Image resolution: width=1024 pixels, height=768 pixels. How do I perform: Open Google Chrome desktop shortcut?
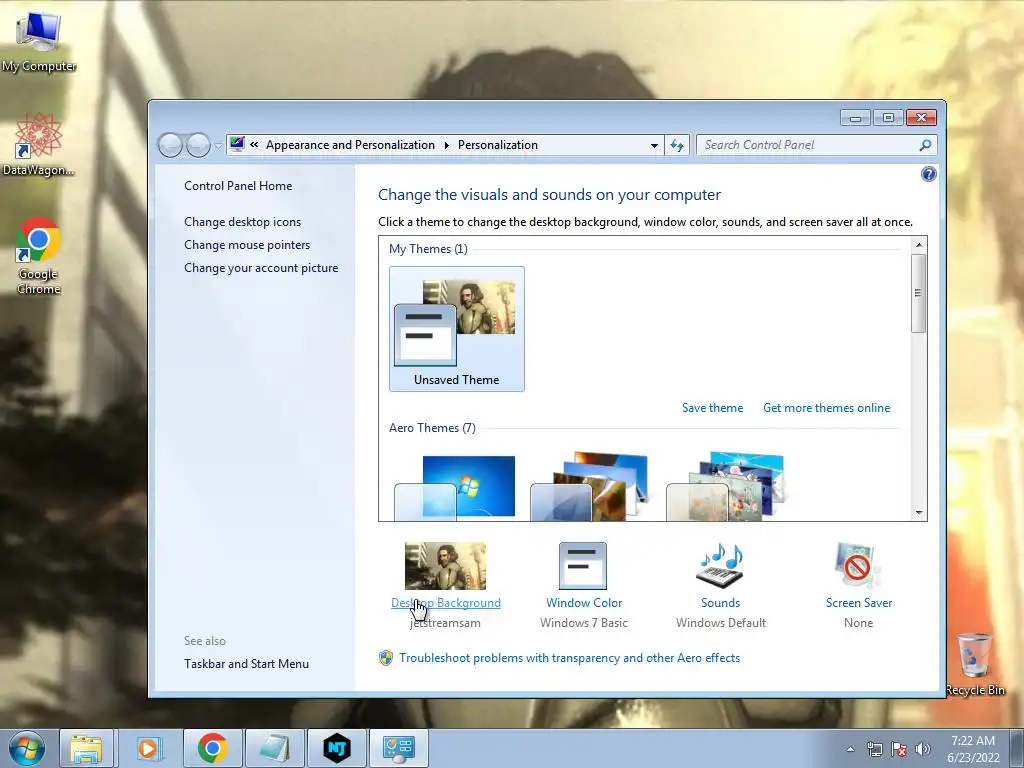click(39, 255)
